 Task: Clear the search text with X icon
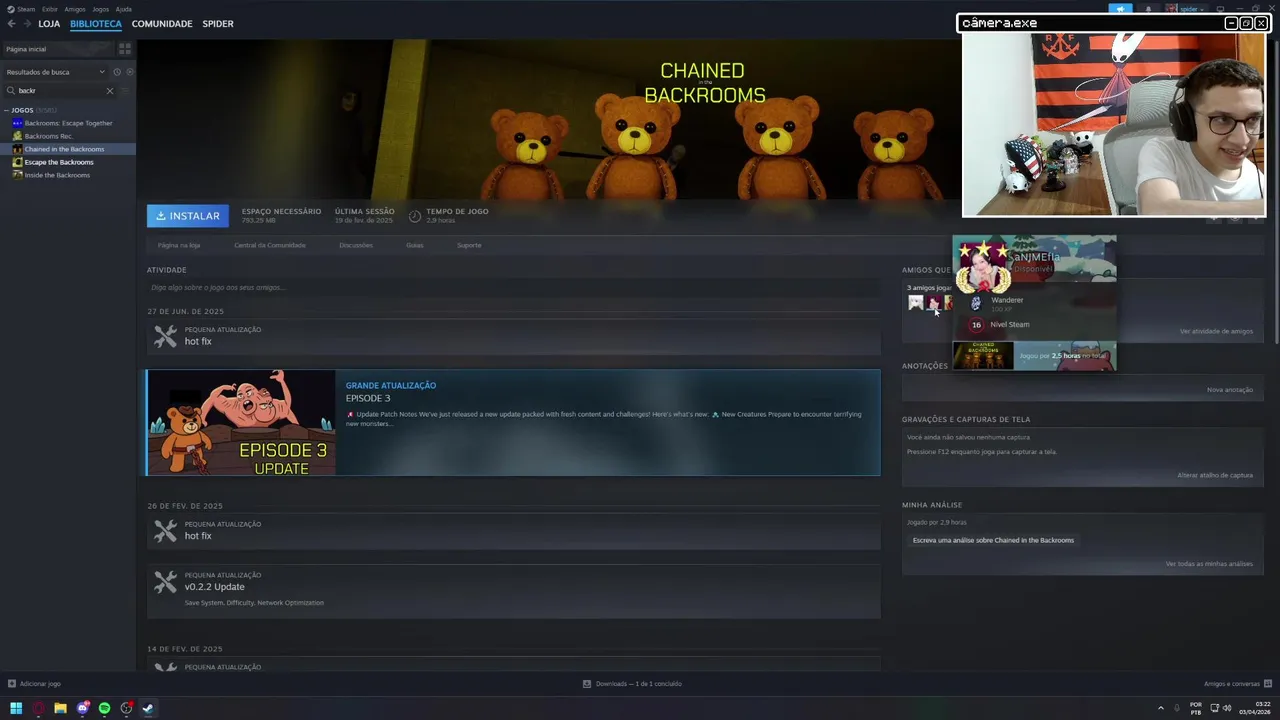point(110,91)
